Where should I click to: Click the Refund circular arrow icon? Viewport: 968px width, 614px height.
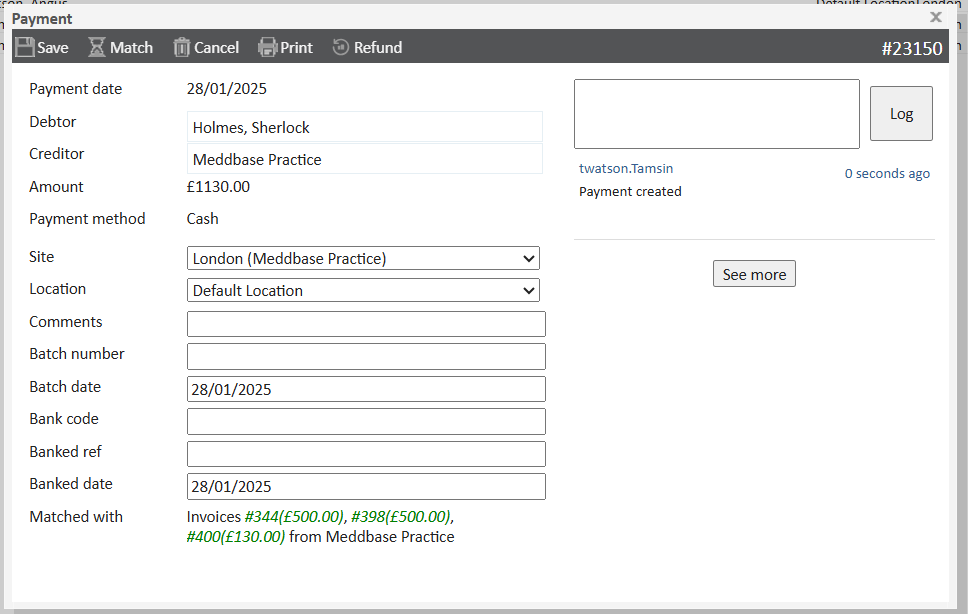click(341, 47)
